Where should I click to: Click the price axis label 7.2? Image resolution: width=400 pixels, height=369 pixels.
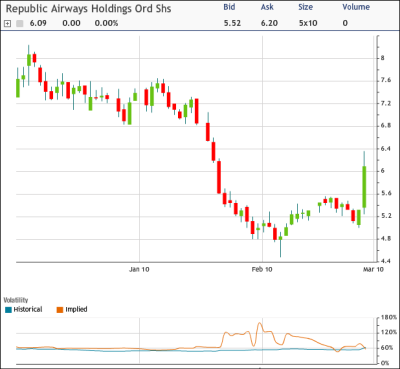click(386, 103)
